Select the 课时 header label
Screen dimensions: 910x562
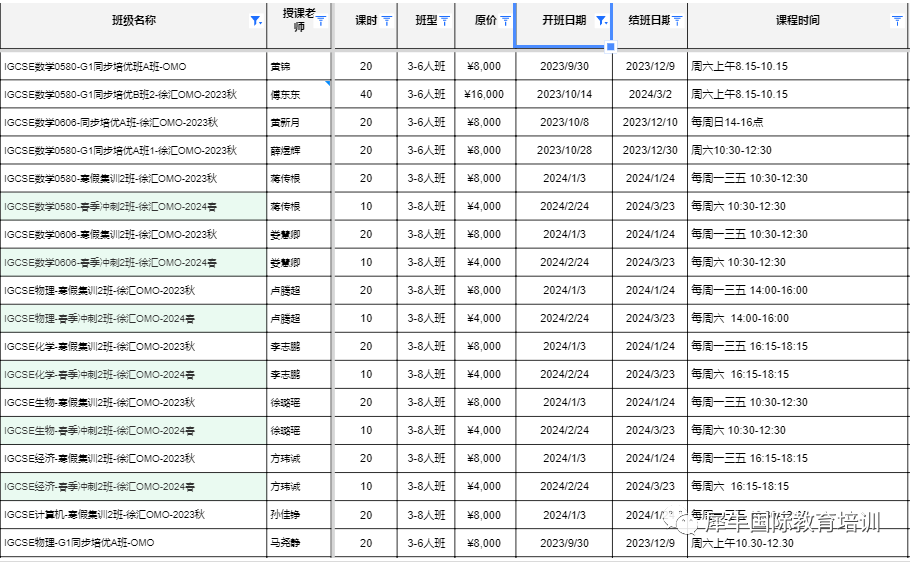[366, 20]
